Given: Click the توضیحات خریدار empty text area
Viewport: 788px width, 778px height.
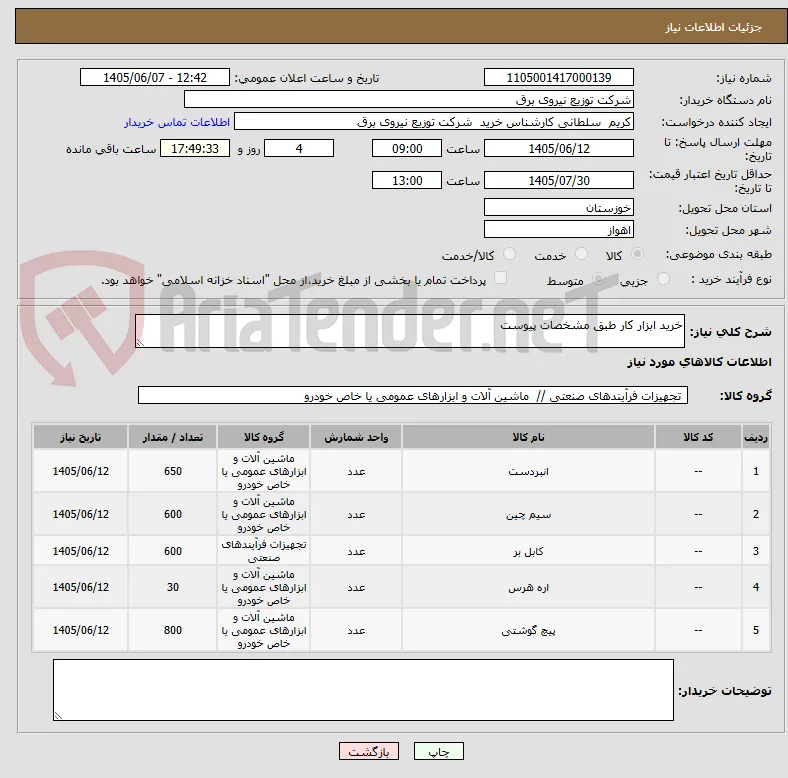Looking at the screenshot, I should coord(363,690).
